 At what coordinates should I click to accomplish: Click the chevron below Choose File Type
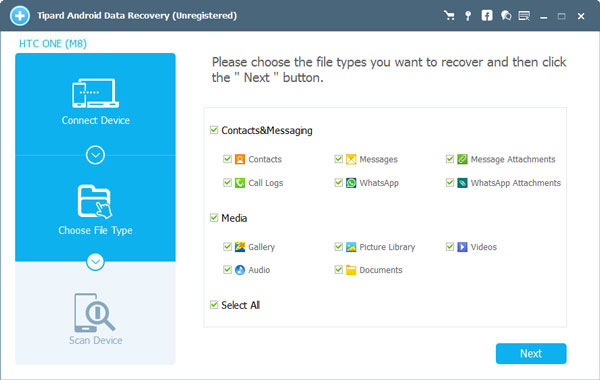point(95,262)
